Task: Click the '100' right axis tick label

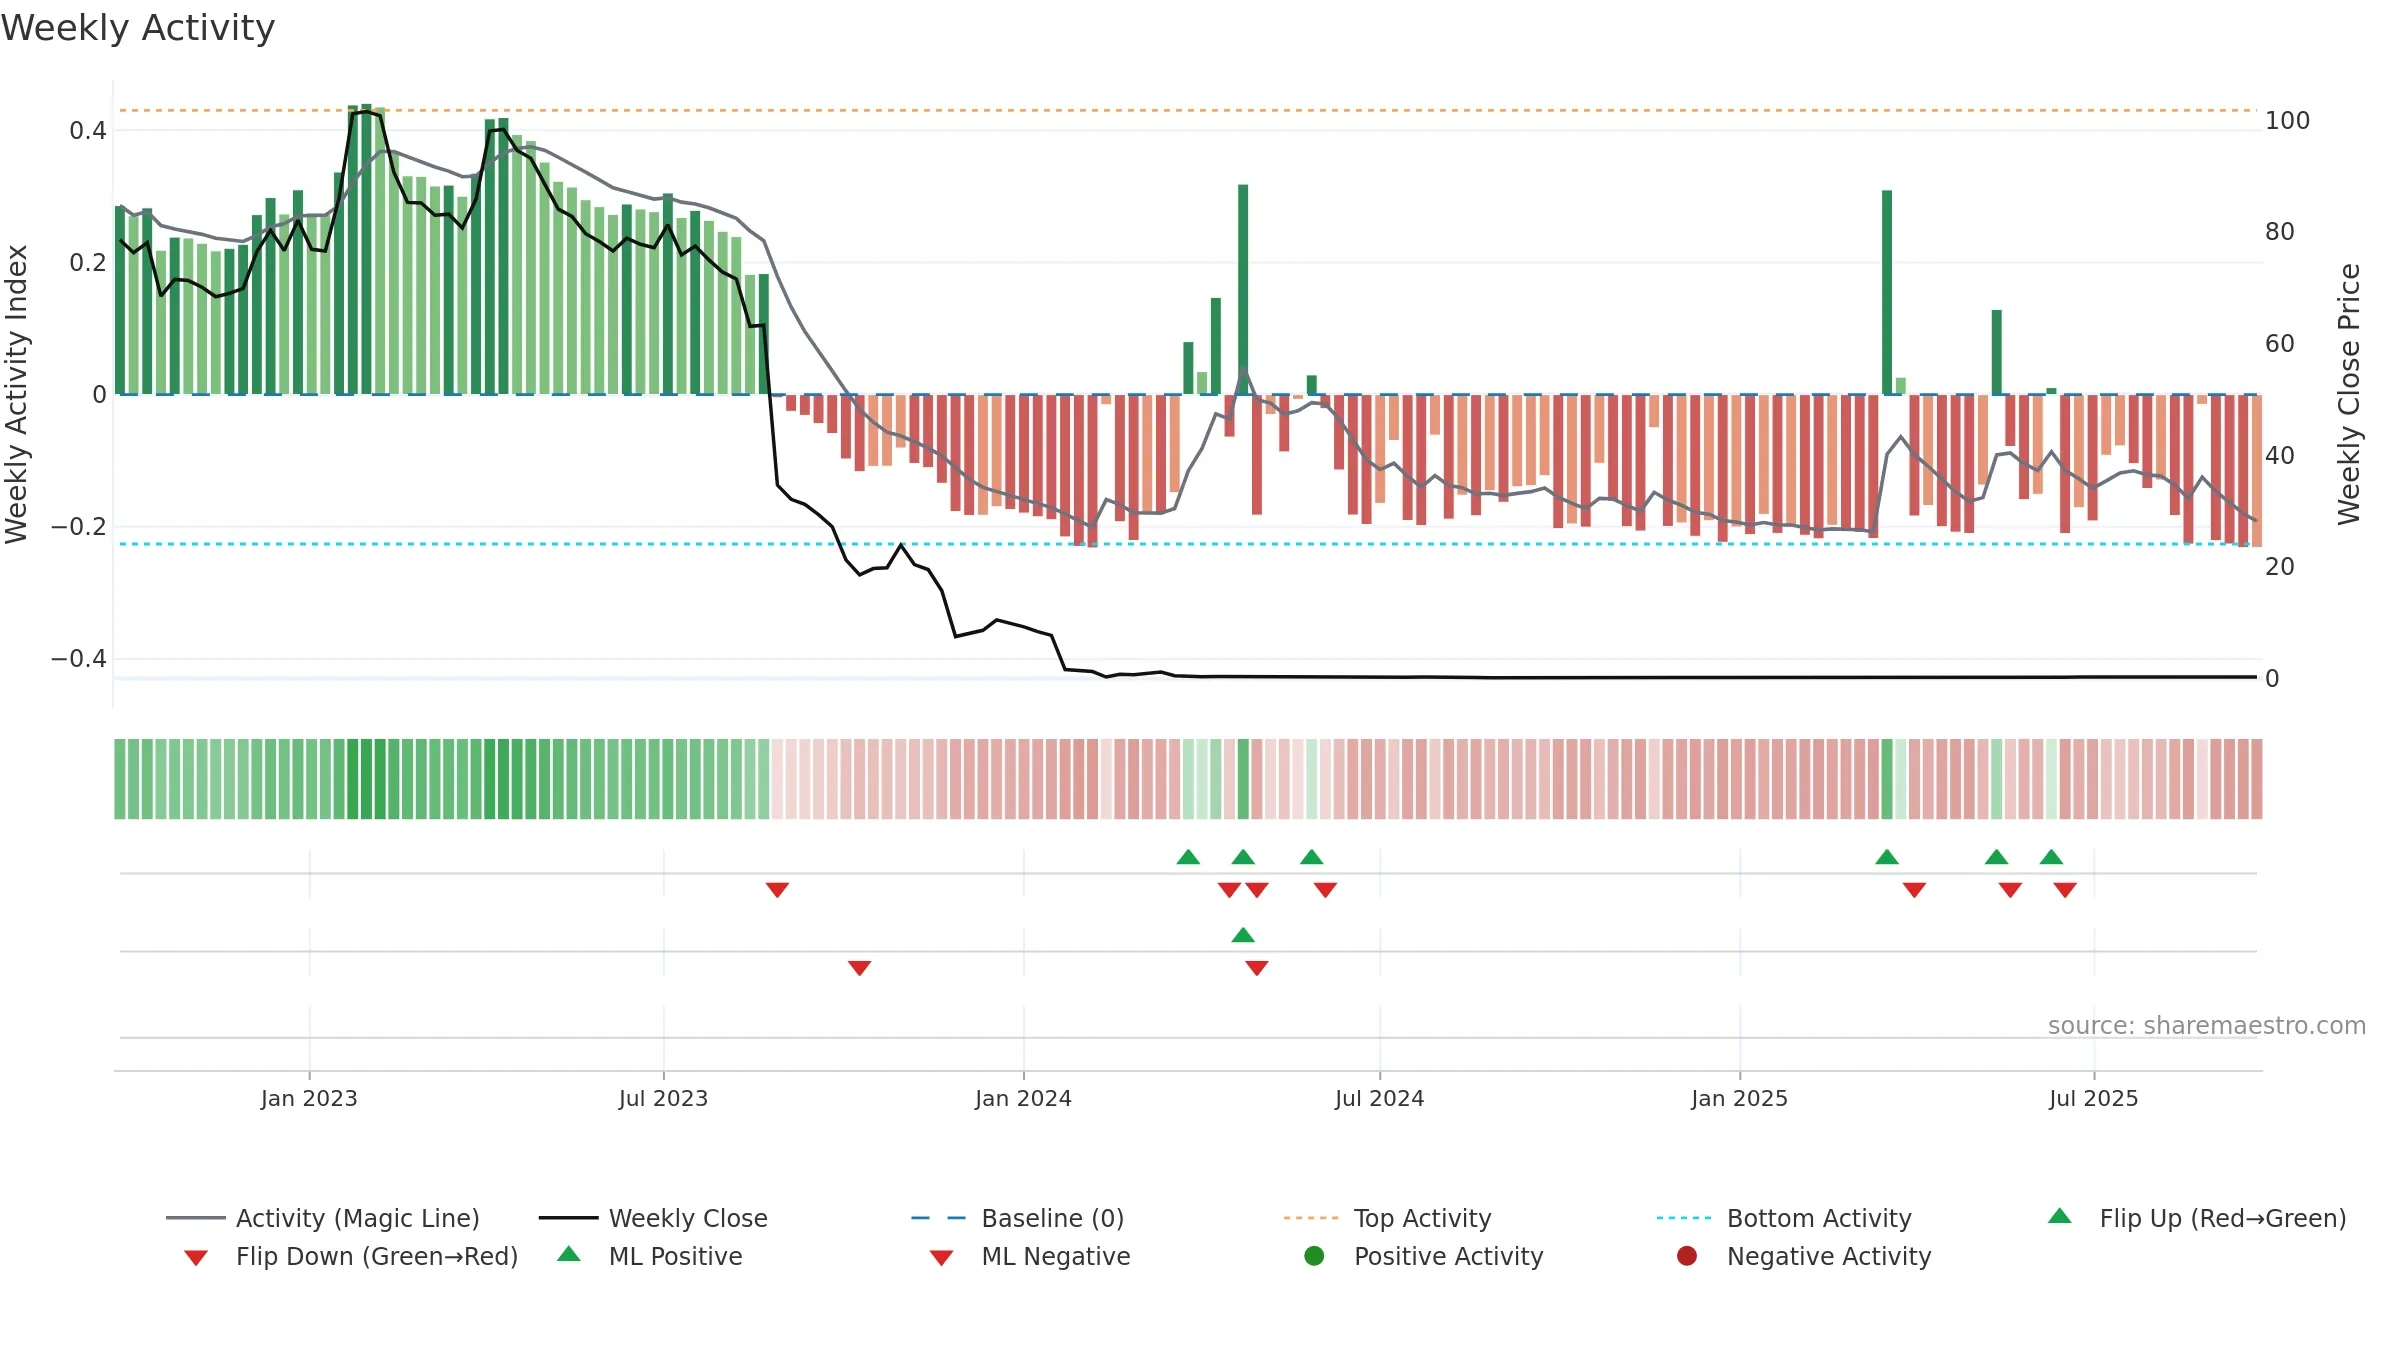Action: tap(2287, 121)
